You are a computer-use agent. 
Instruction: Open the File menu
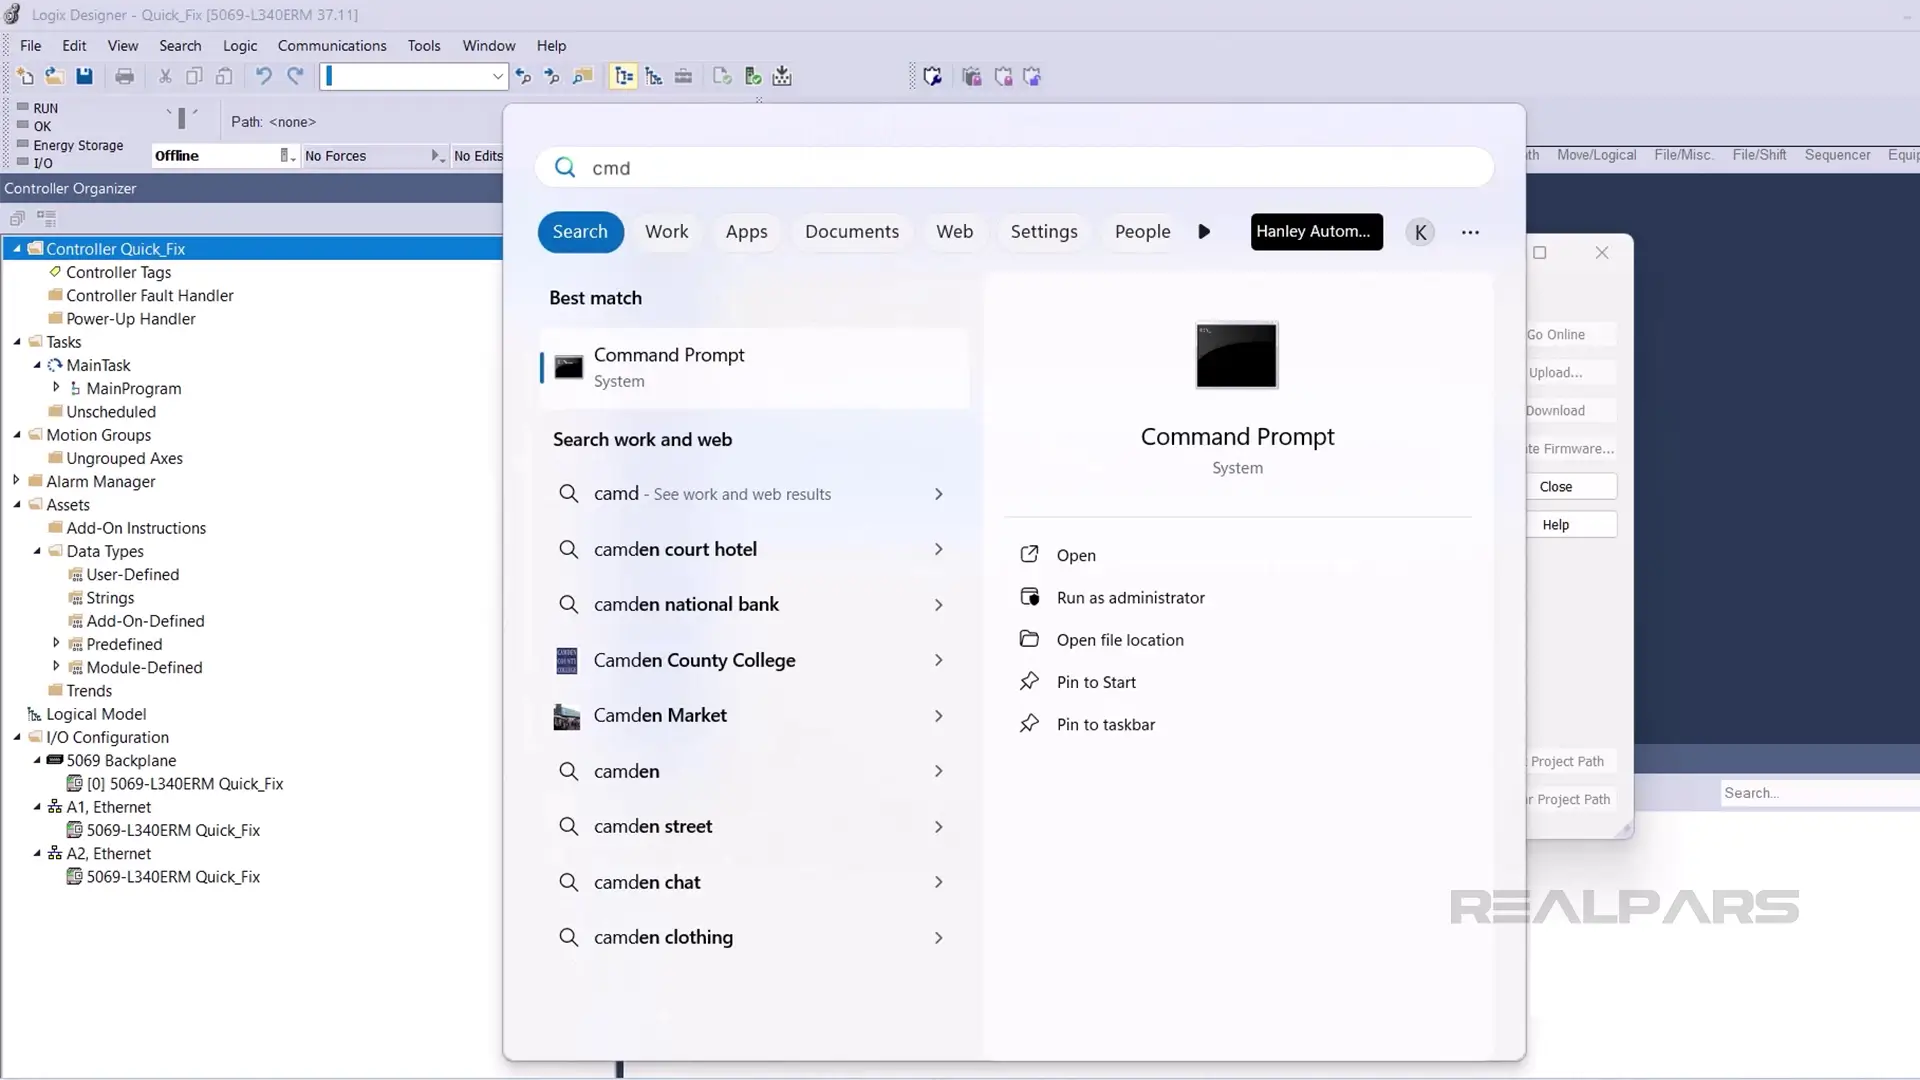tap(31, 46)
